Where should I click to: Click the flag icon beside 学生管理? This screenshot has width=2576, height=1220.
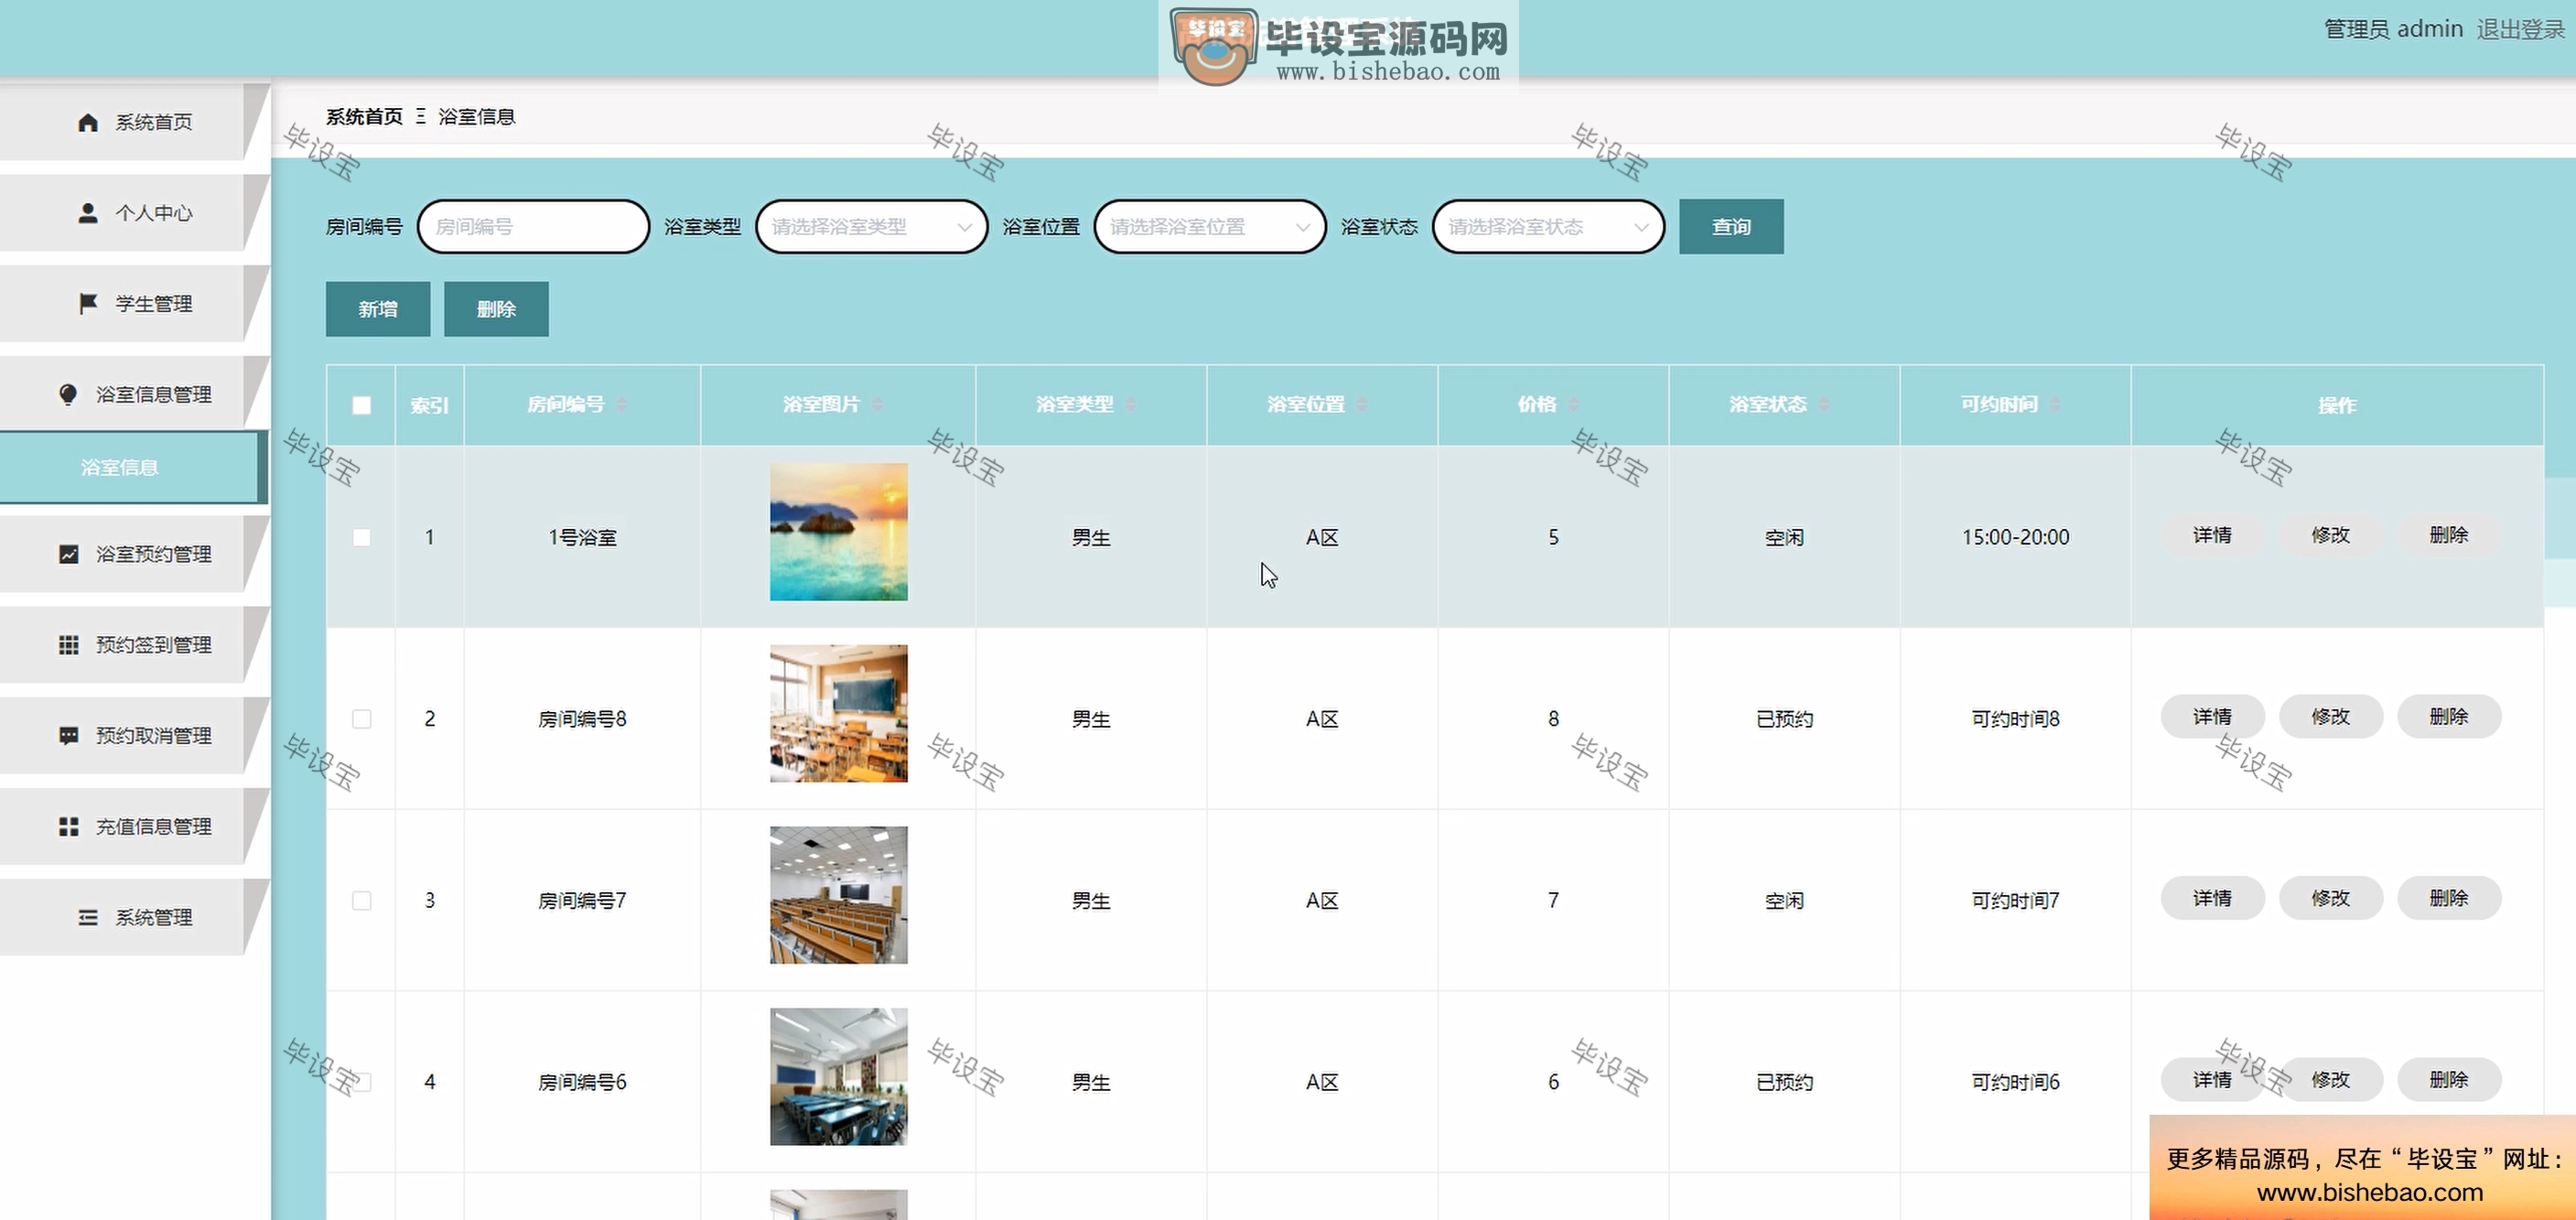[x=88, y=303]
